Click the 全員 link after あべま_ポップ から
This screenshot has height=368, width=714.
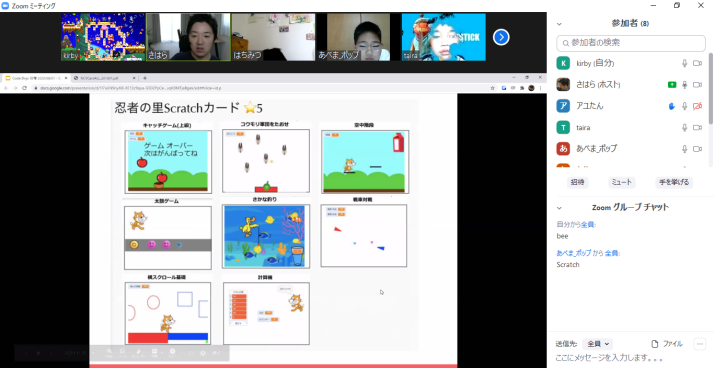612,253
